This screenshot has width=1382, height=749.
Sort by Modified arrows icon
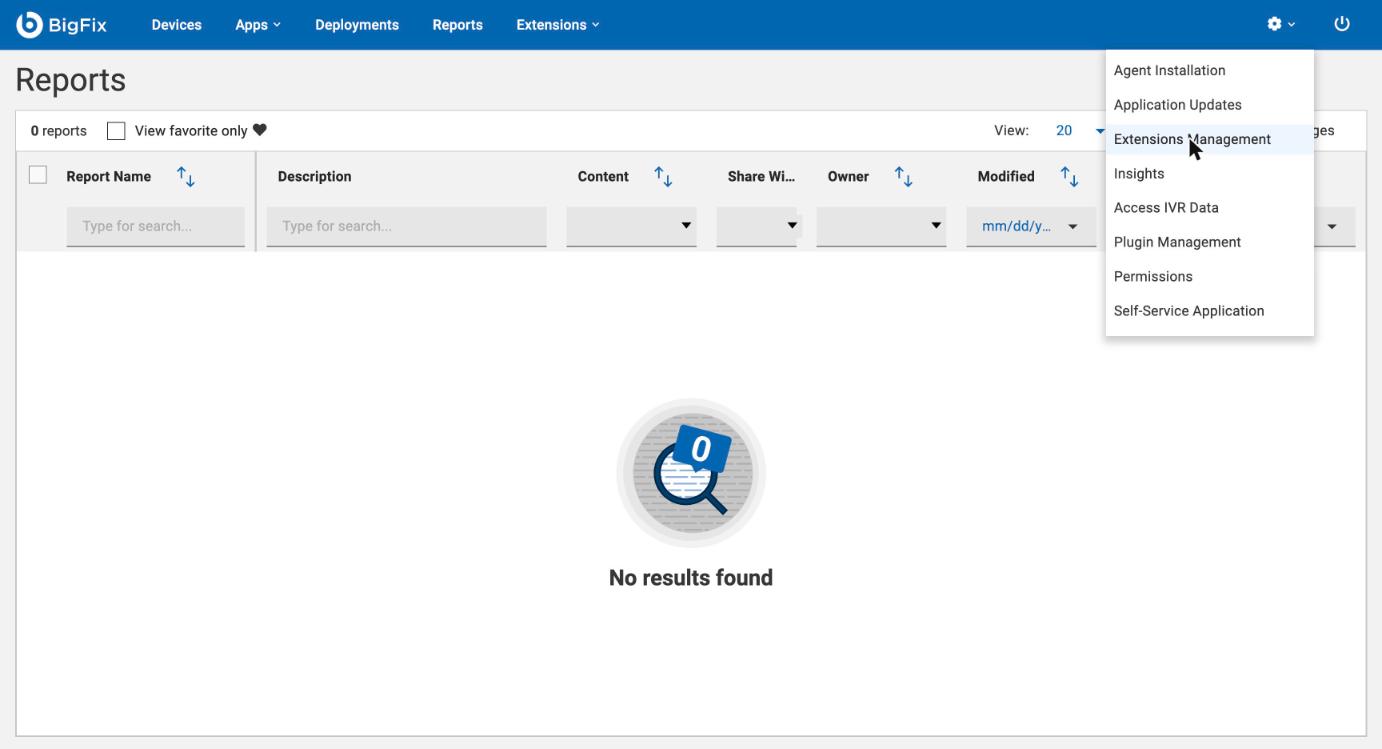point(1069,177)
